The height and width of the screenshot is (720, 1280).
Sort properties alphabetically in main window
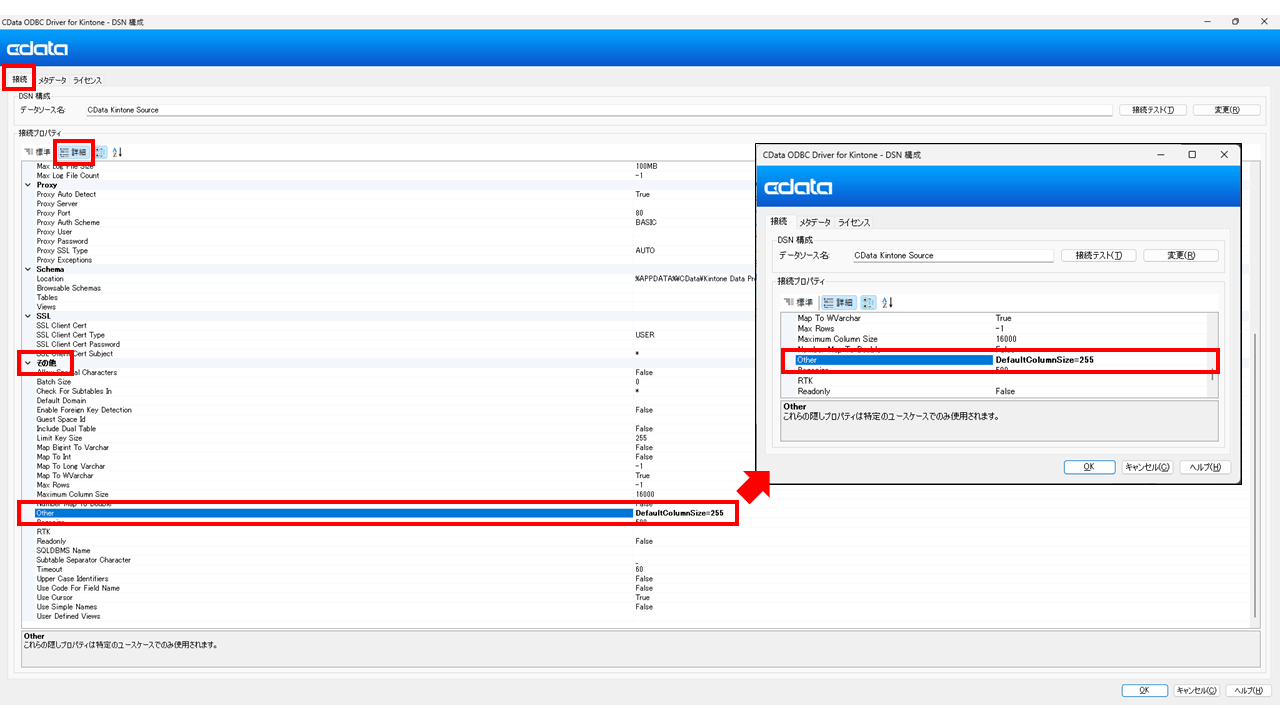click(117, 152)
